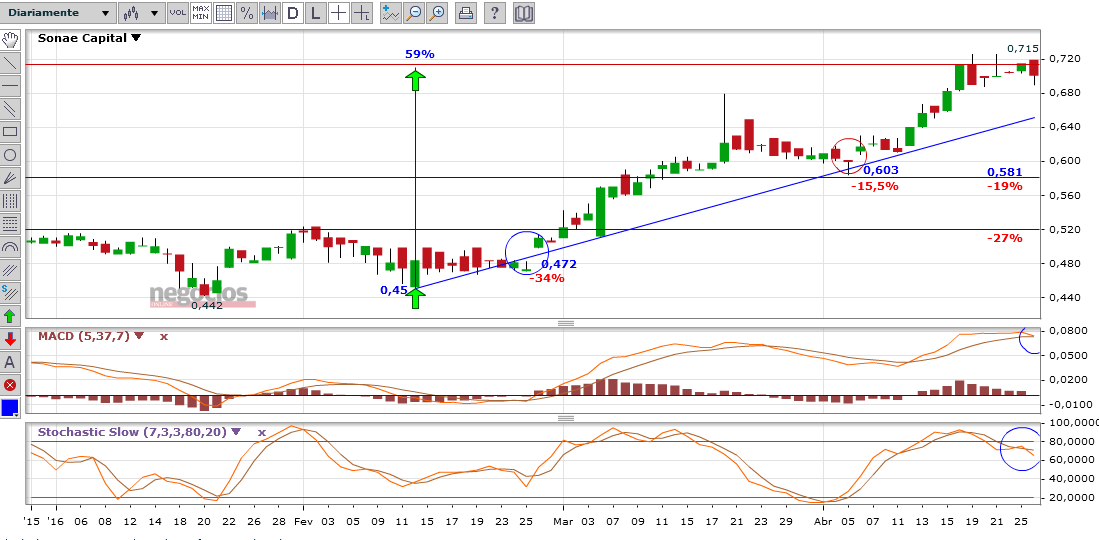Pick the green up arrow marker tool
Screen dimensions: 1099x540
pyautogui.click(x=10, y=316)
